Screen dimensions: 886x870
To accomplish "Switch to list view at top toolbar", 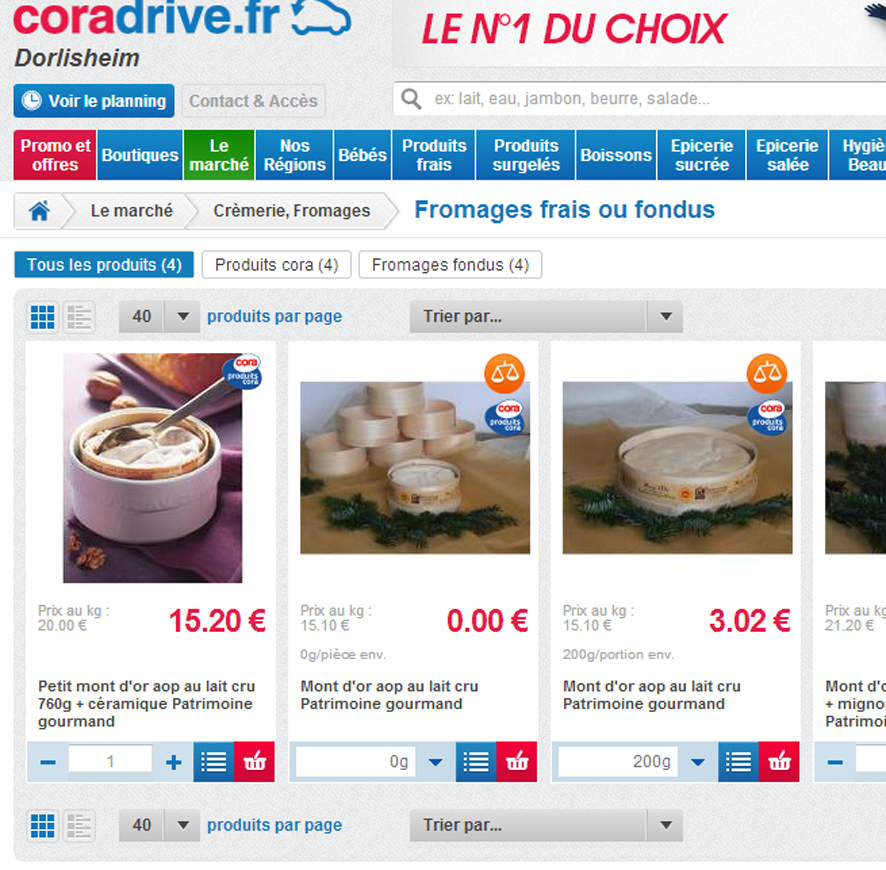I will pyautogui.click(x=79, y=317).
